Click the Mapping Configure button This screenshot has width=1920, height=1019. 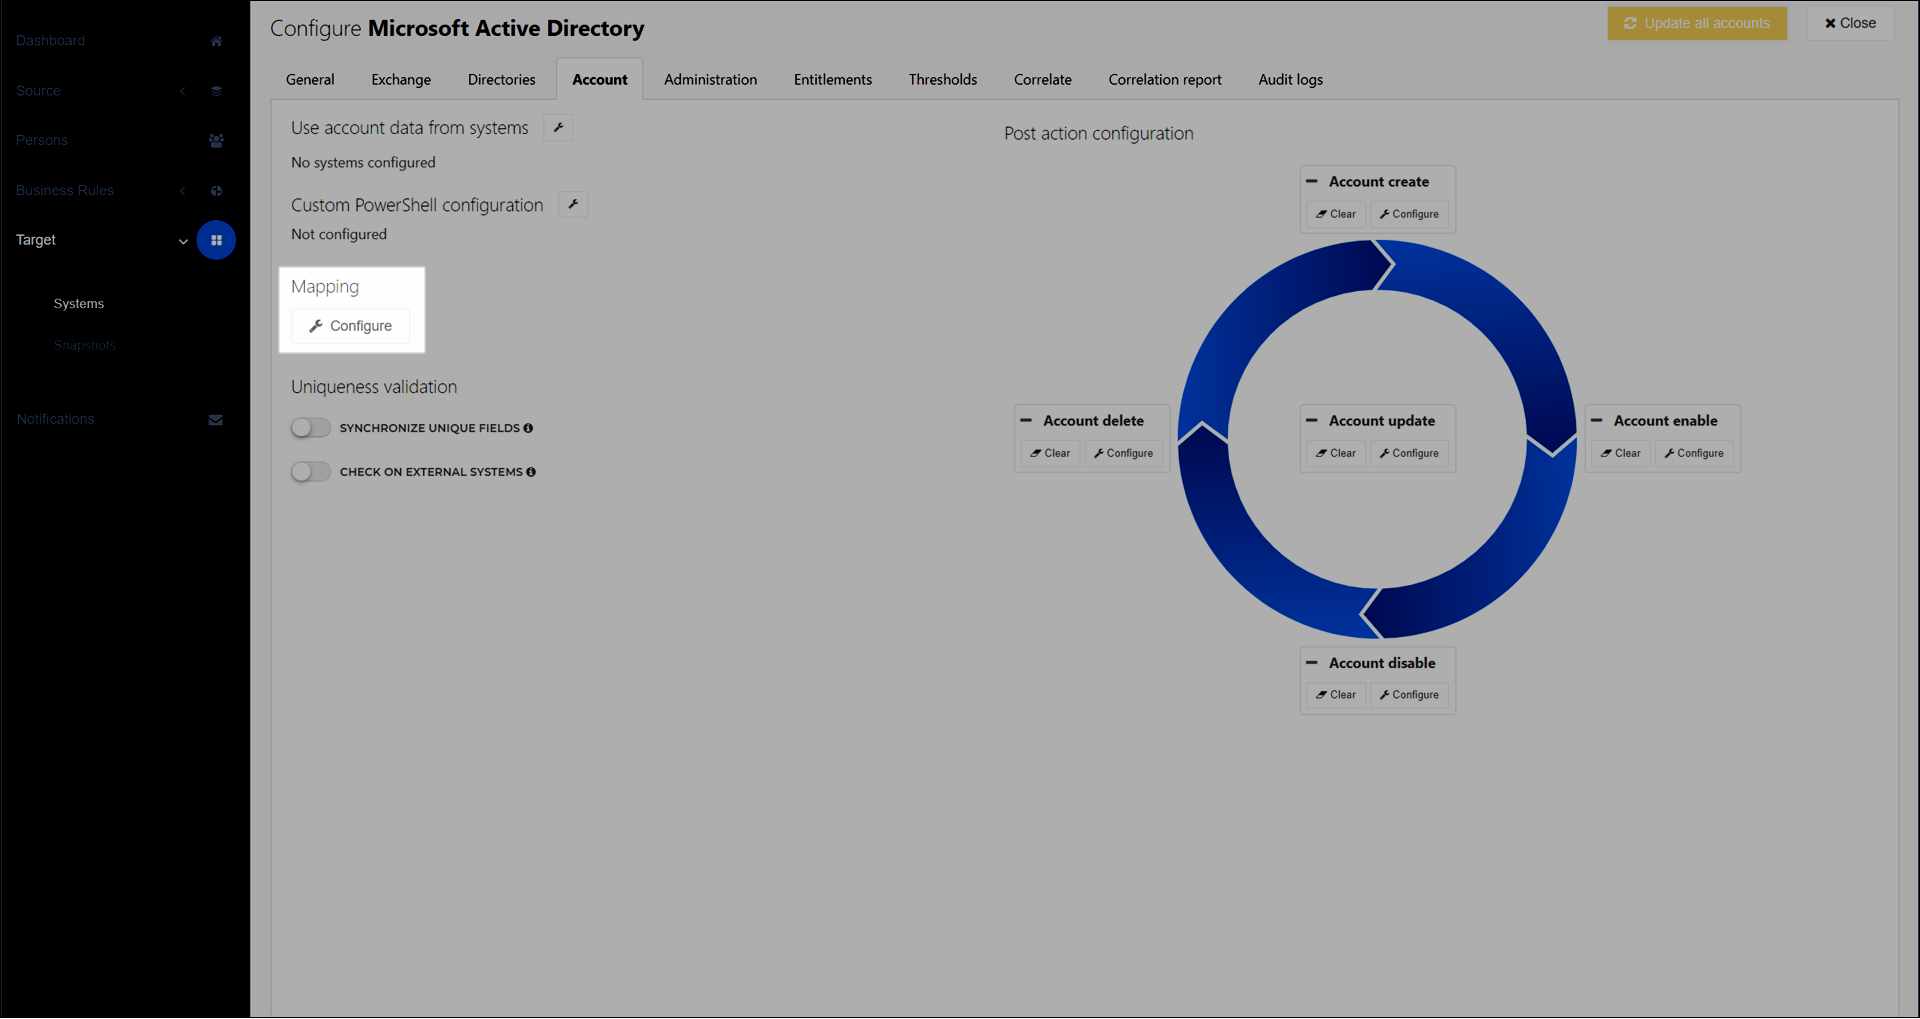coord(351,326)
